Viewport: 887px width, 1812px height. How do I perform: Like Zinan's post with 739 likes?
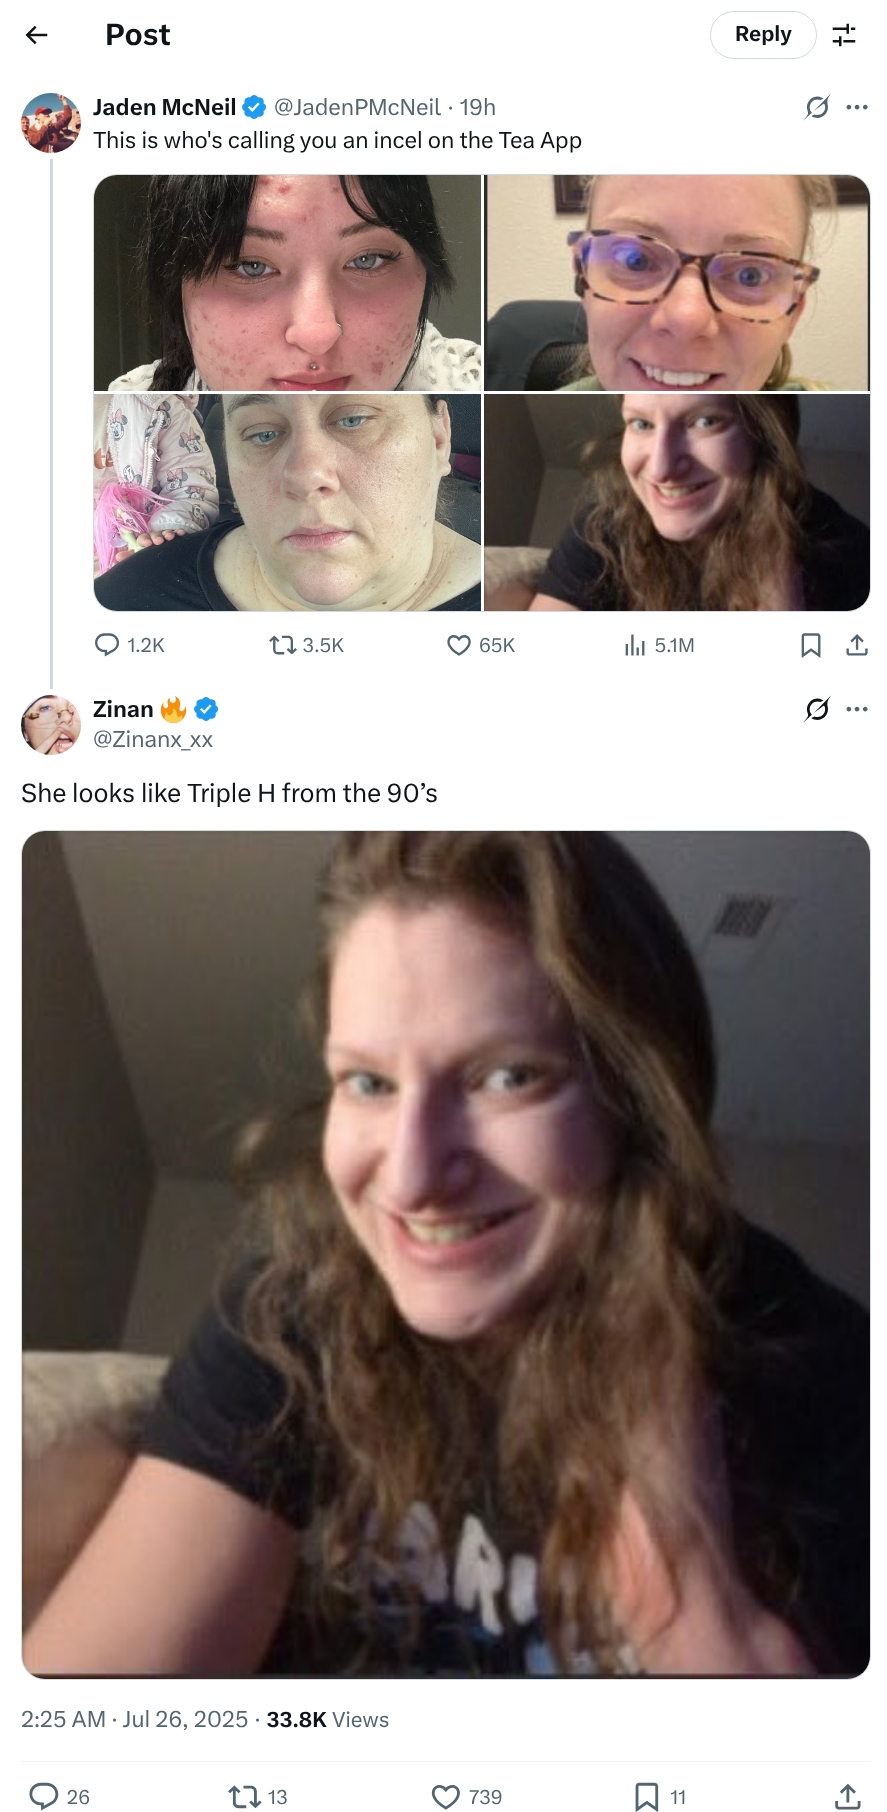point(467,1797)
